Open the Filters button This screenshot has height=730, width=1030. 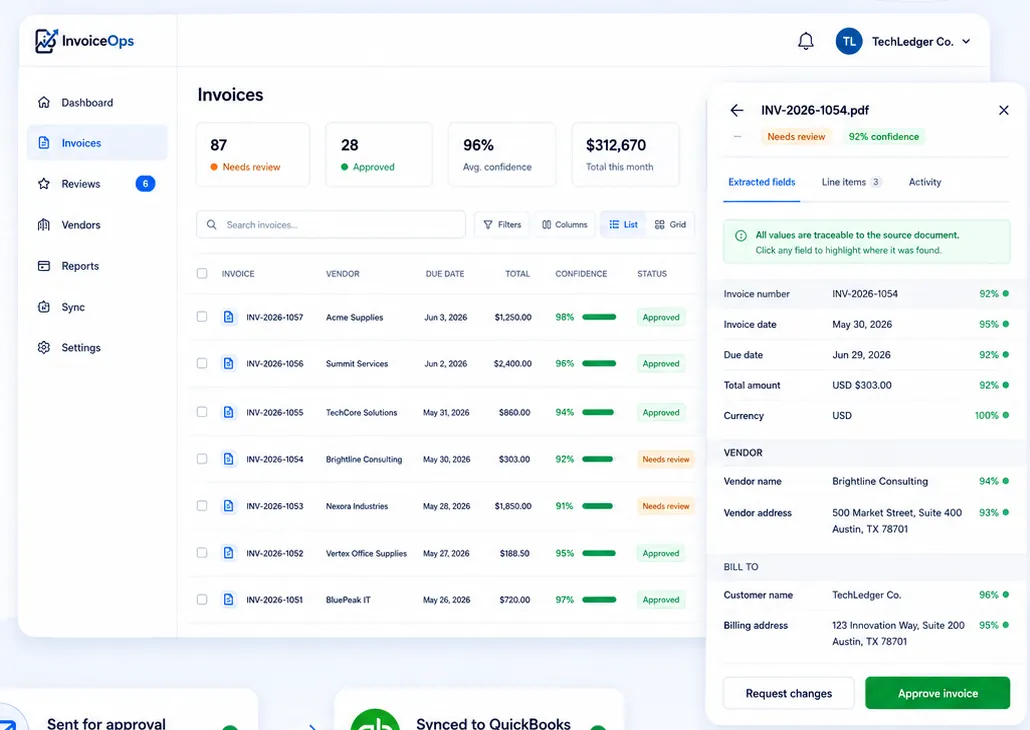click(x=502, y=225)
